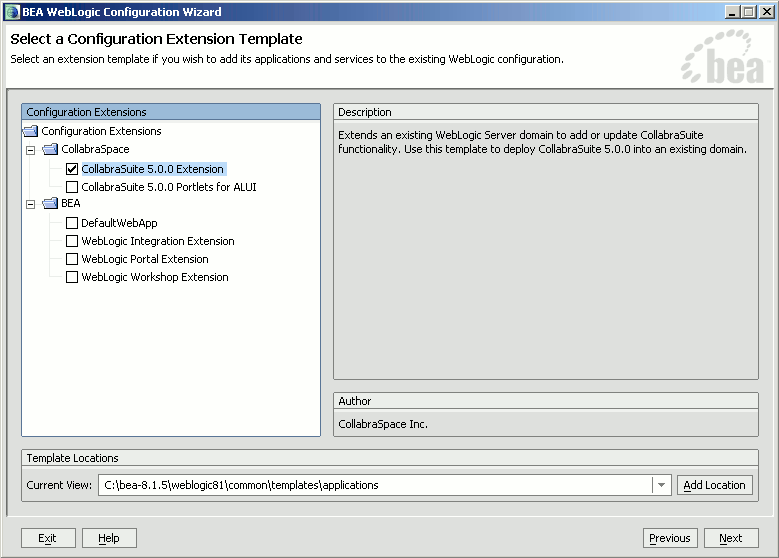Tick WebLogic Portal Extension checkbox
779x558 pixels.
click(x=72, y=259)
